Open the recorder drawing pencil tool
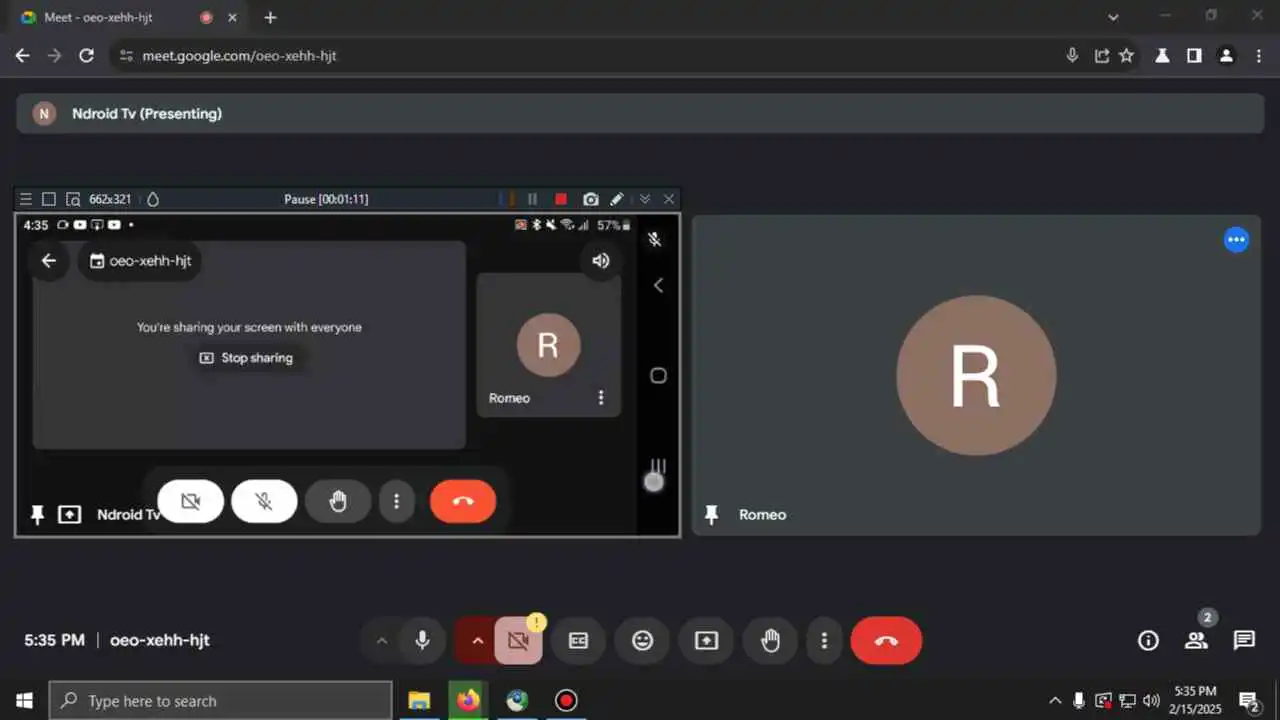This screenshot has width=1280, height=720. [x=617, y=199]
